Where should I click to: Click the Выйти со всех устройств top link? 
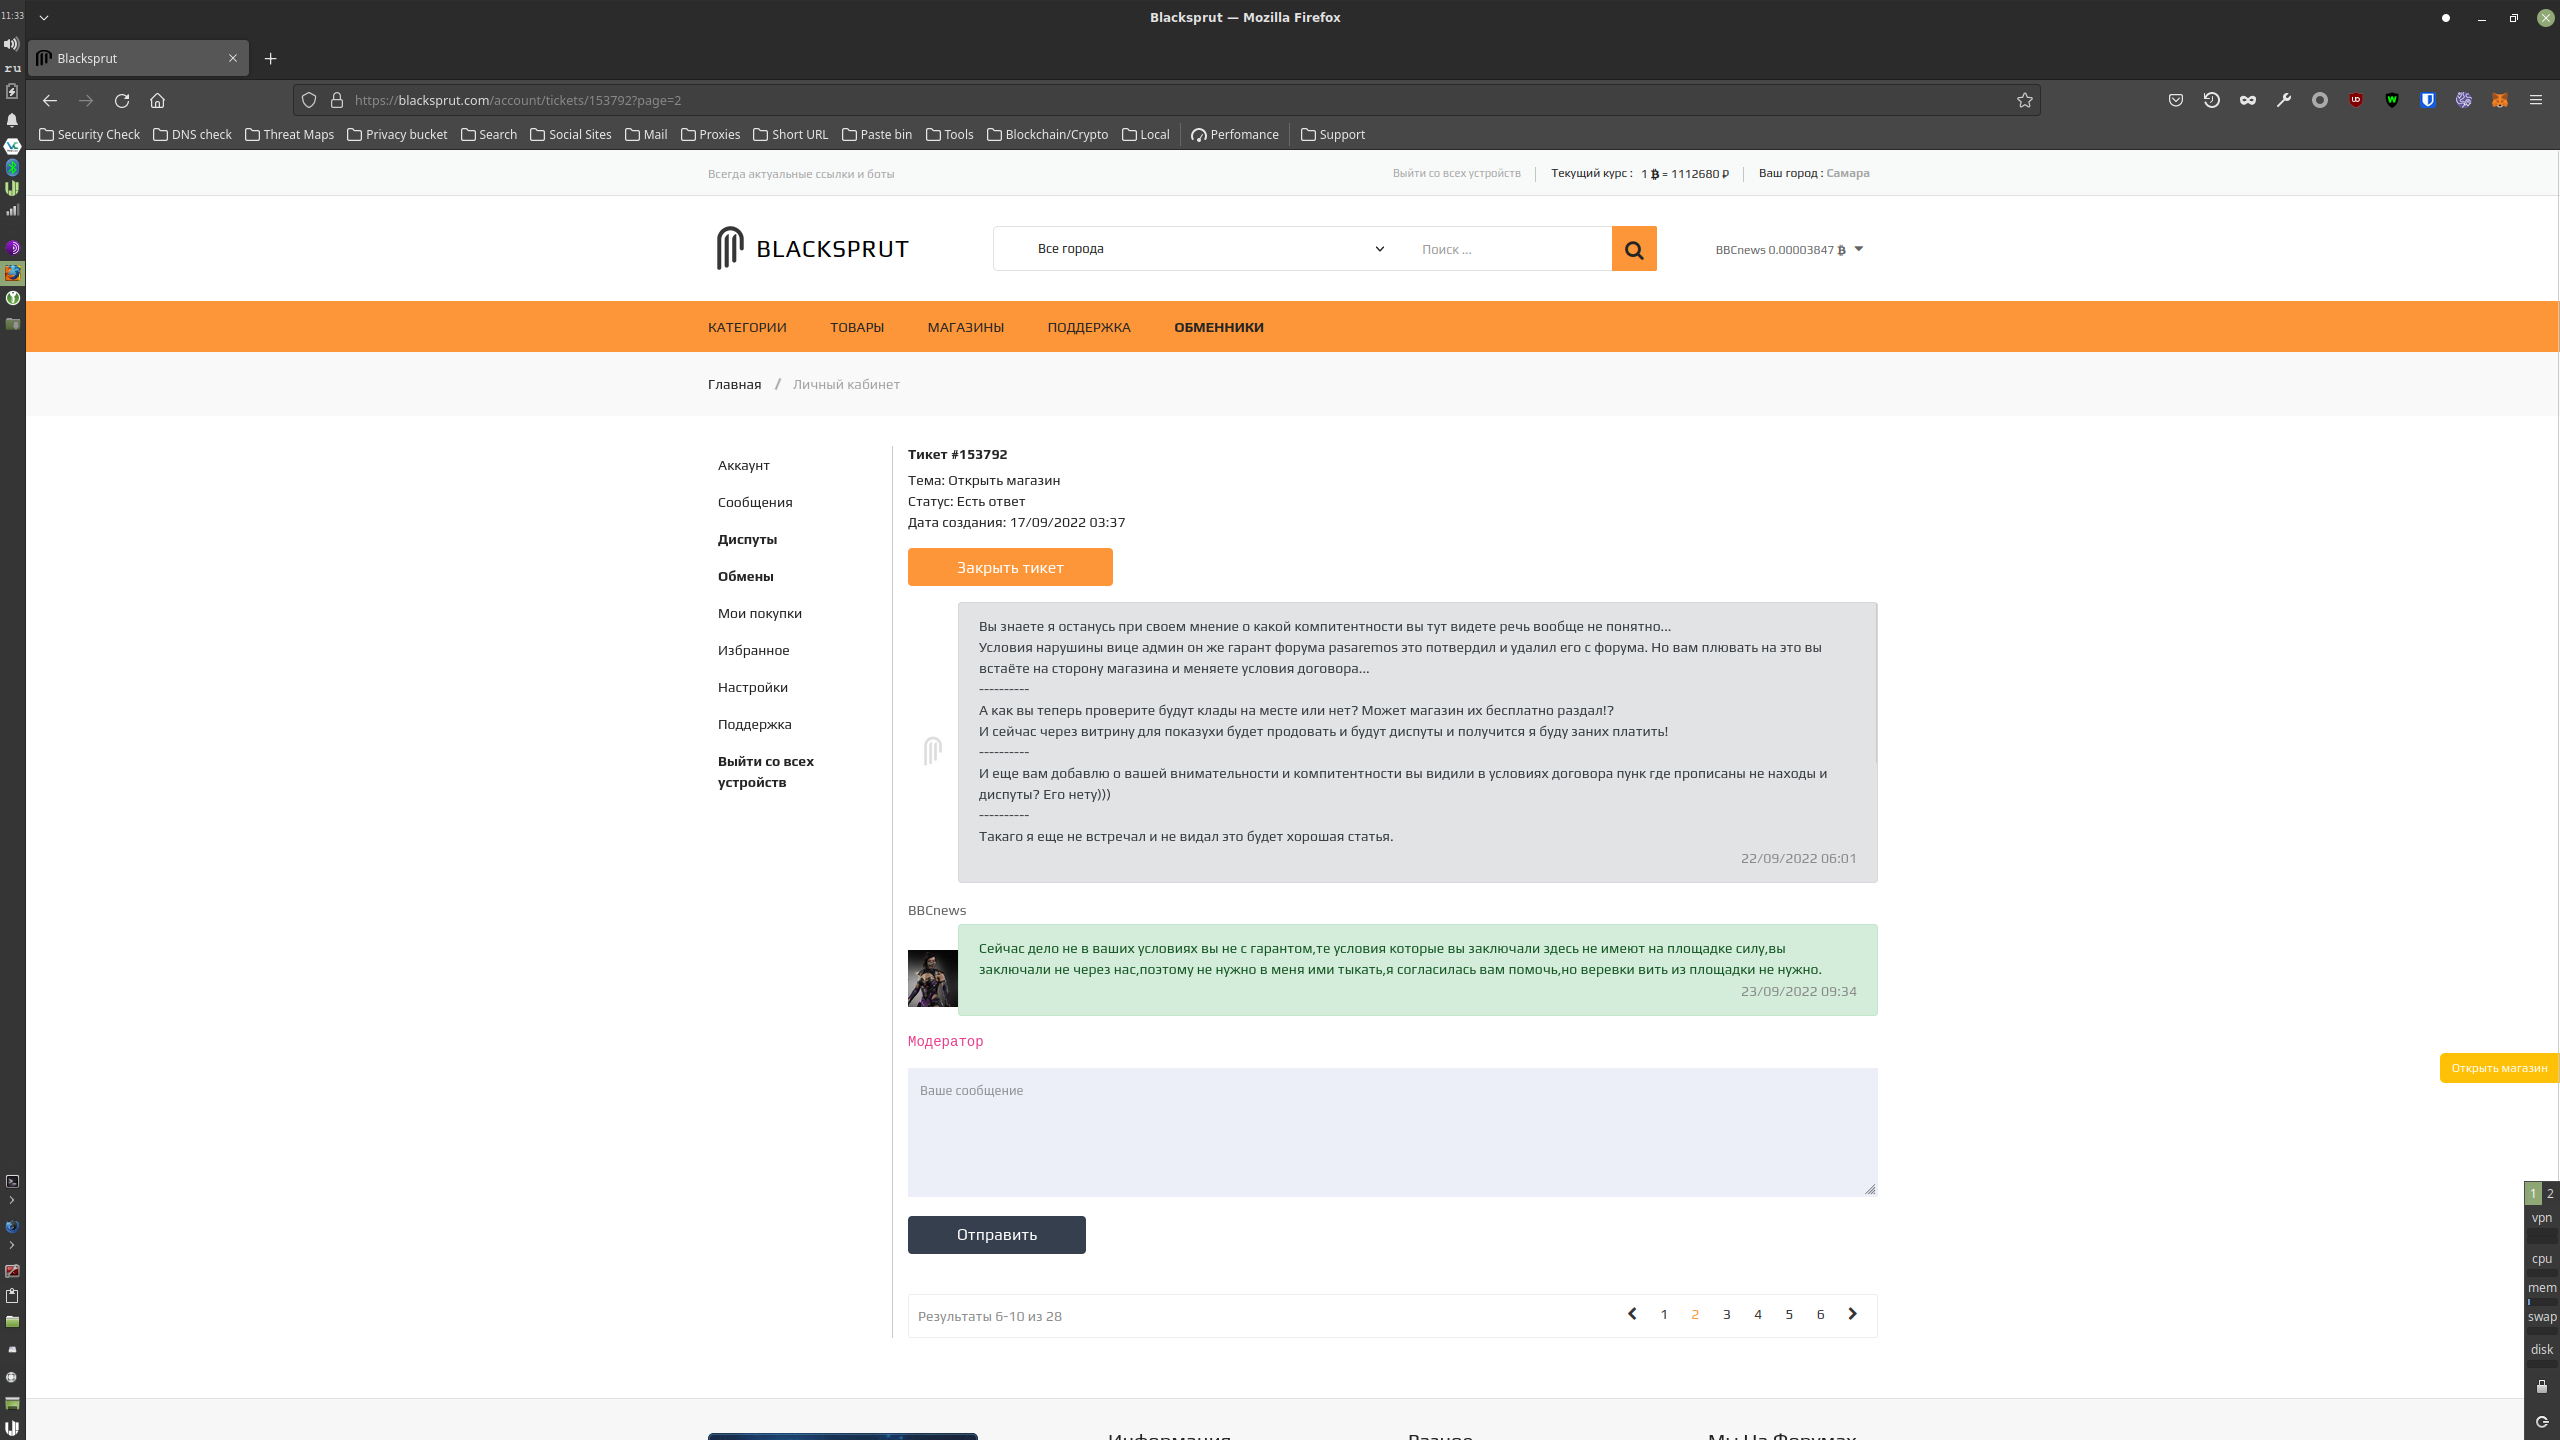[x=1456, y=173]
